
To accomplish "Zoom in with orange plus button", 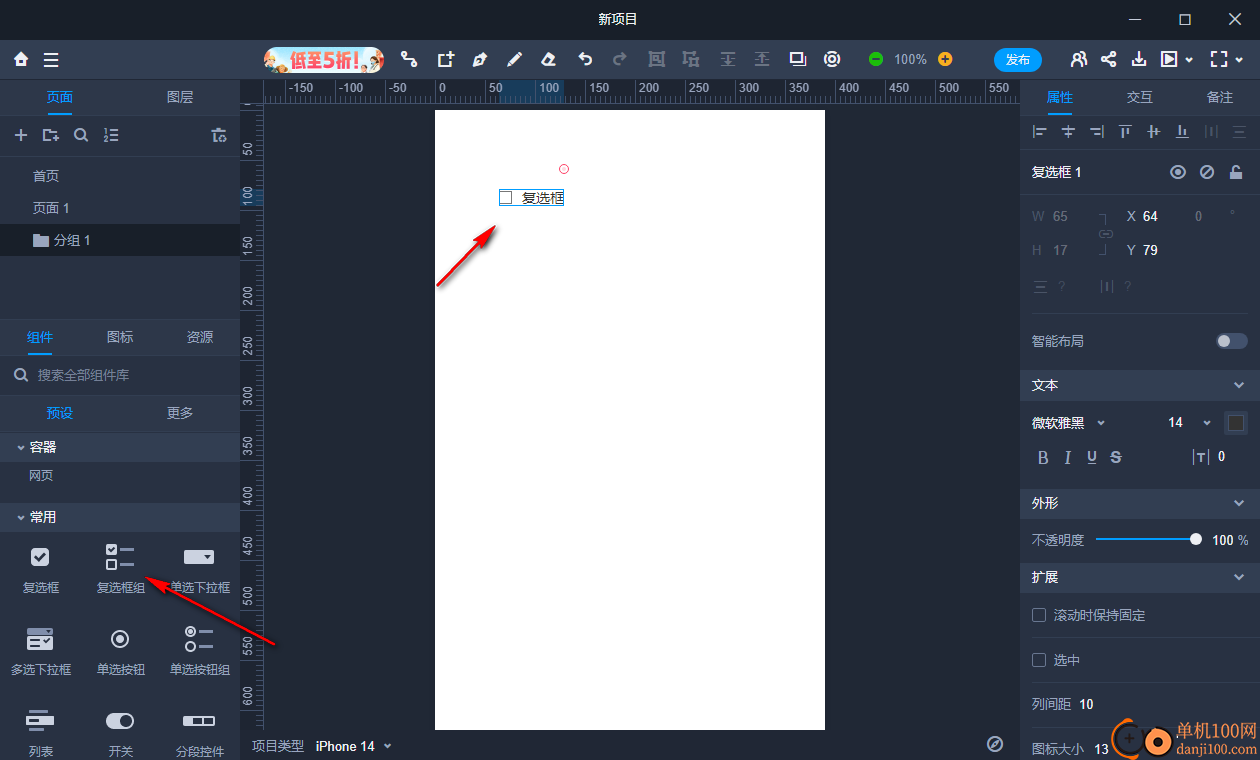I will pyautogui.click(x=945, y=60).
